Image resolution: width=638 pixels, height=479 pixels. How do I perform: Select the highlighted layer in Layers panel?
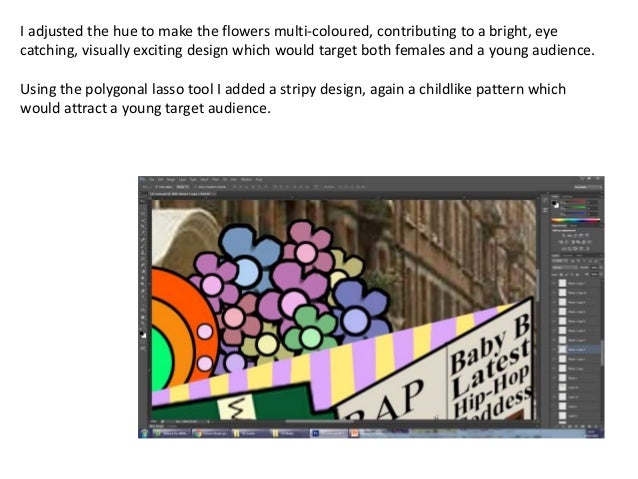577,349
